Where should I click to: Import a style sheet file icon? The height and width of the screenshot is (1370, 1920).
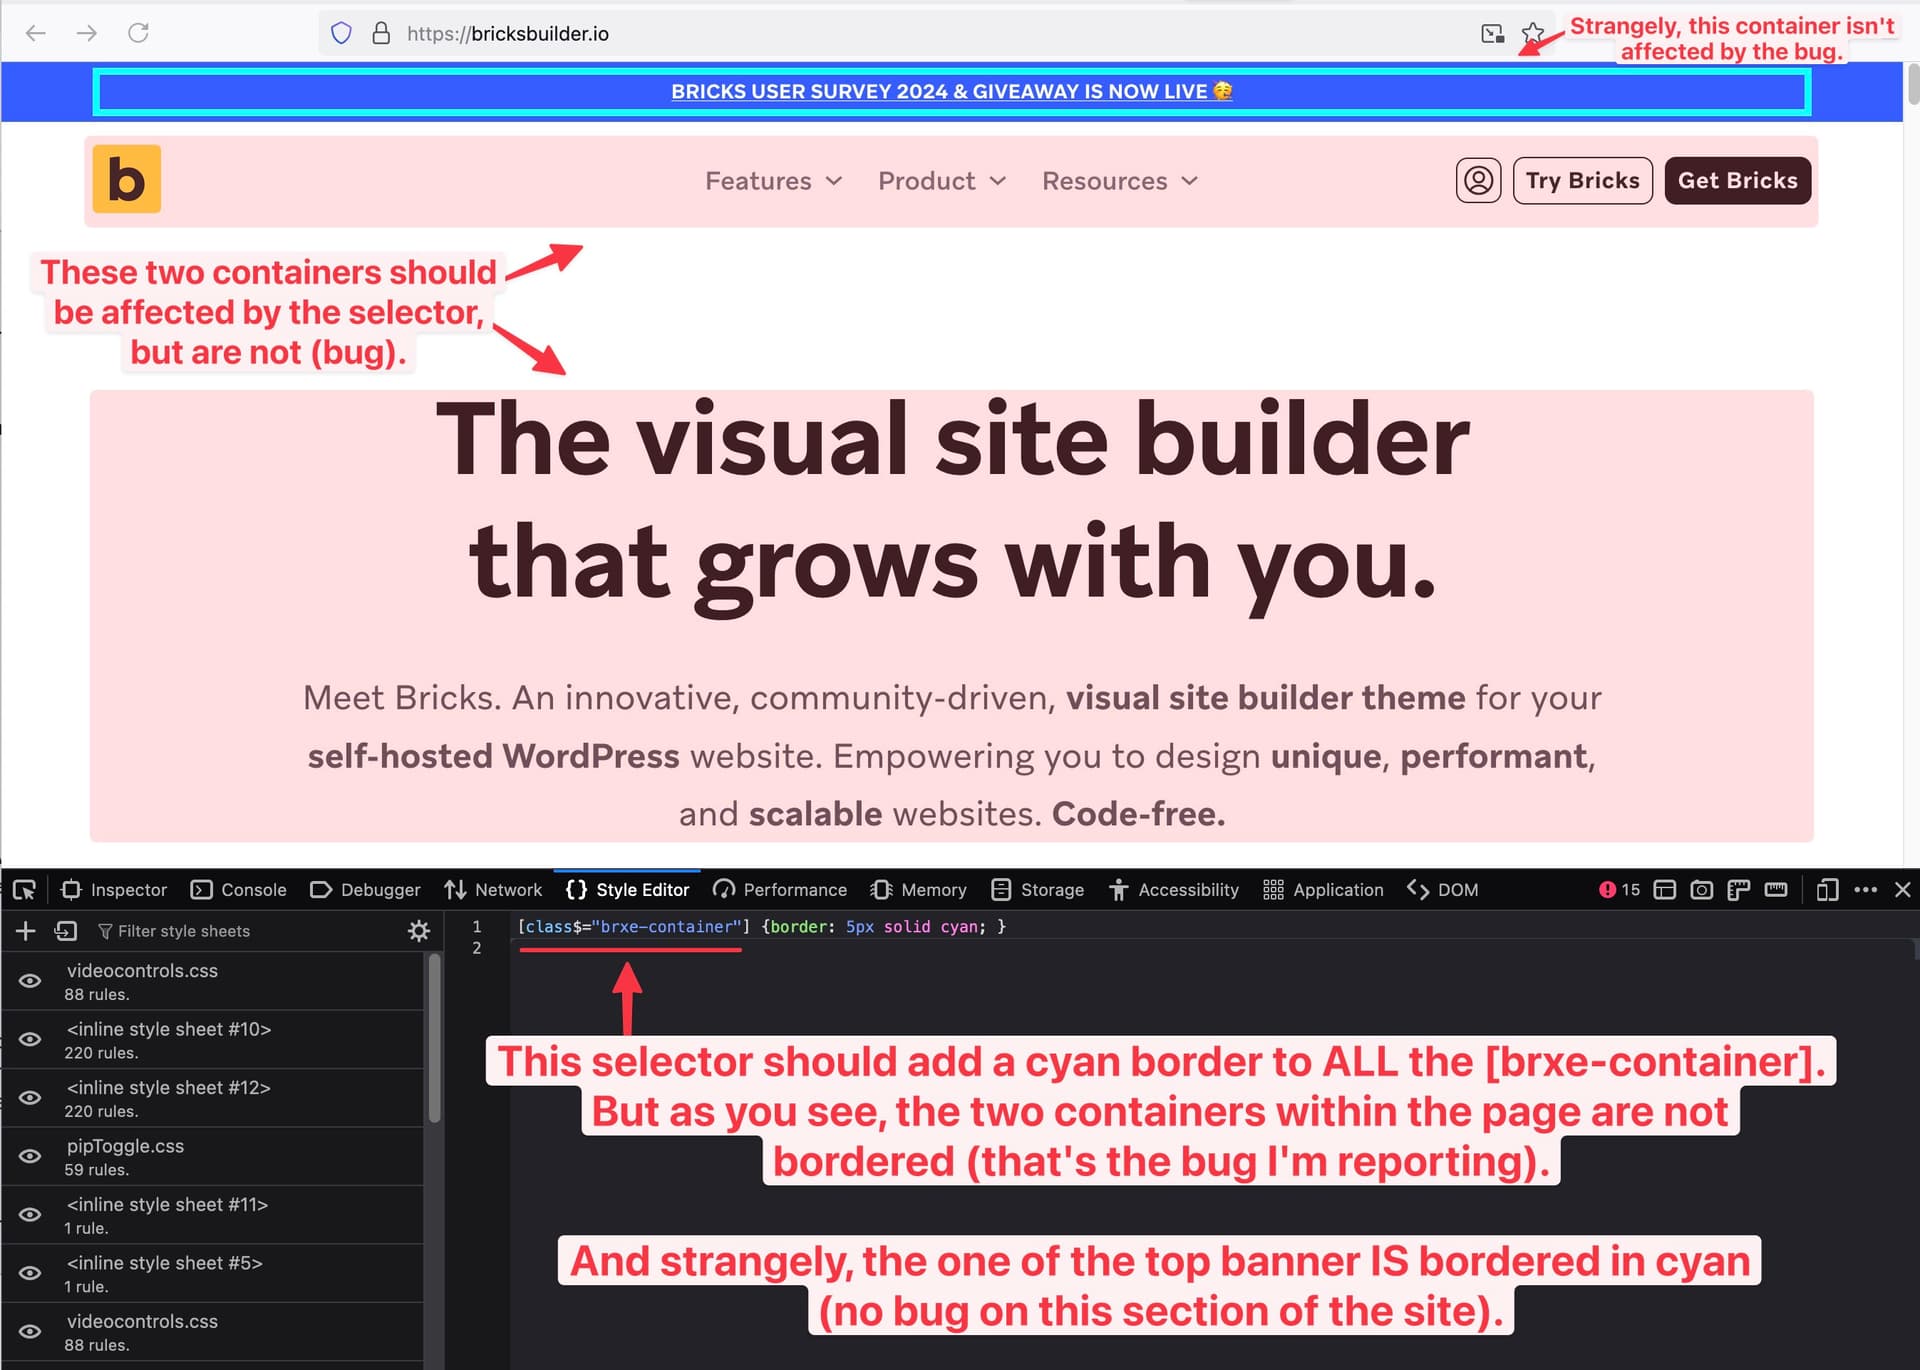66,931
